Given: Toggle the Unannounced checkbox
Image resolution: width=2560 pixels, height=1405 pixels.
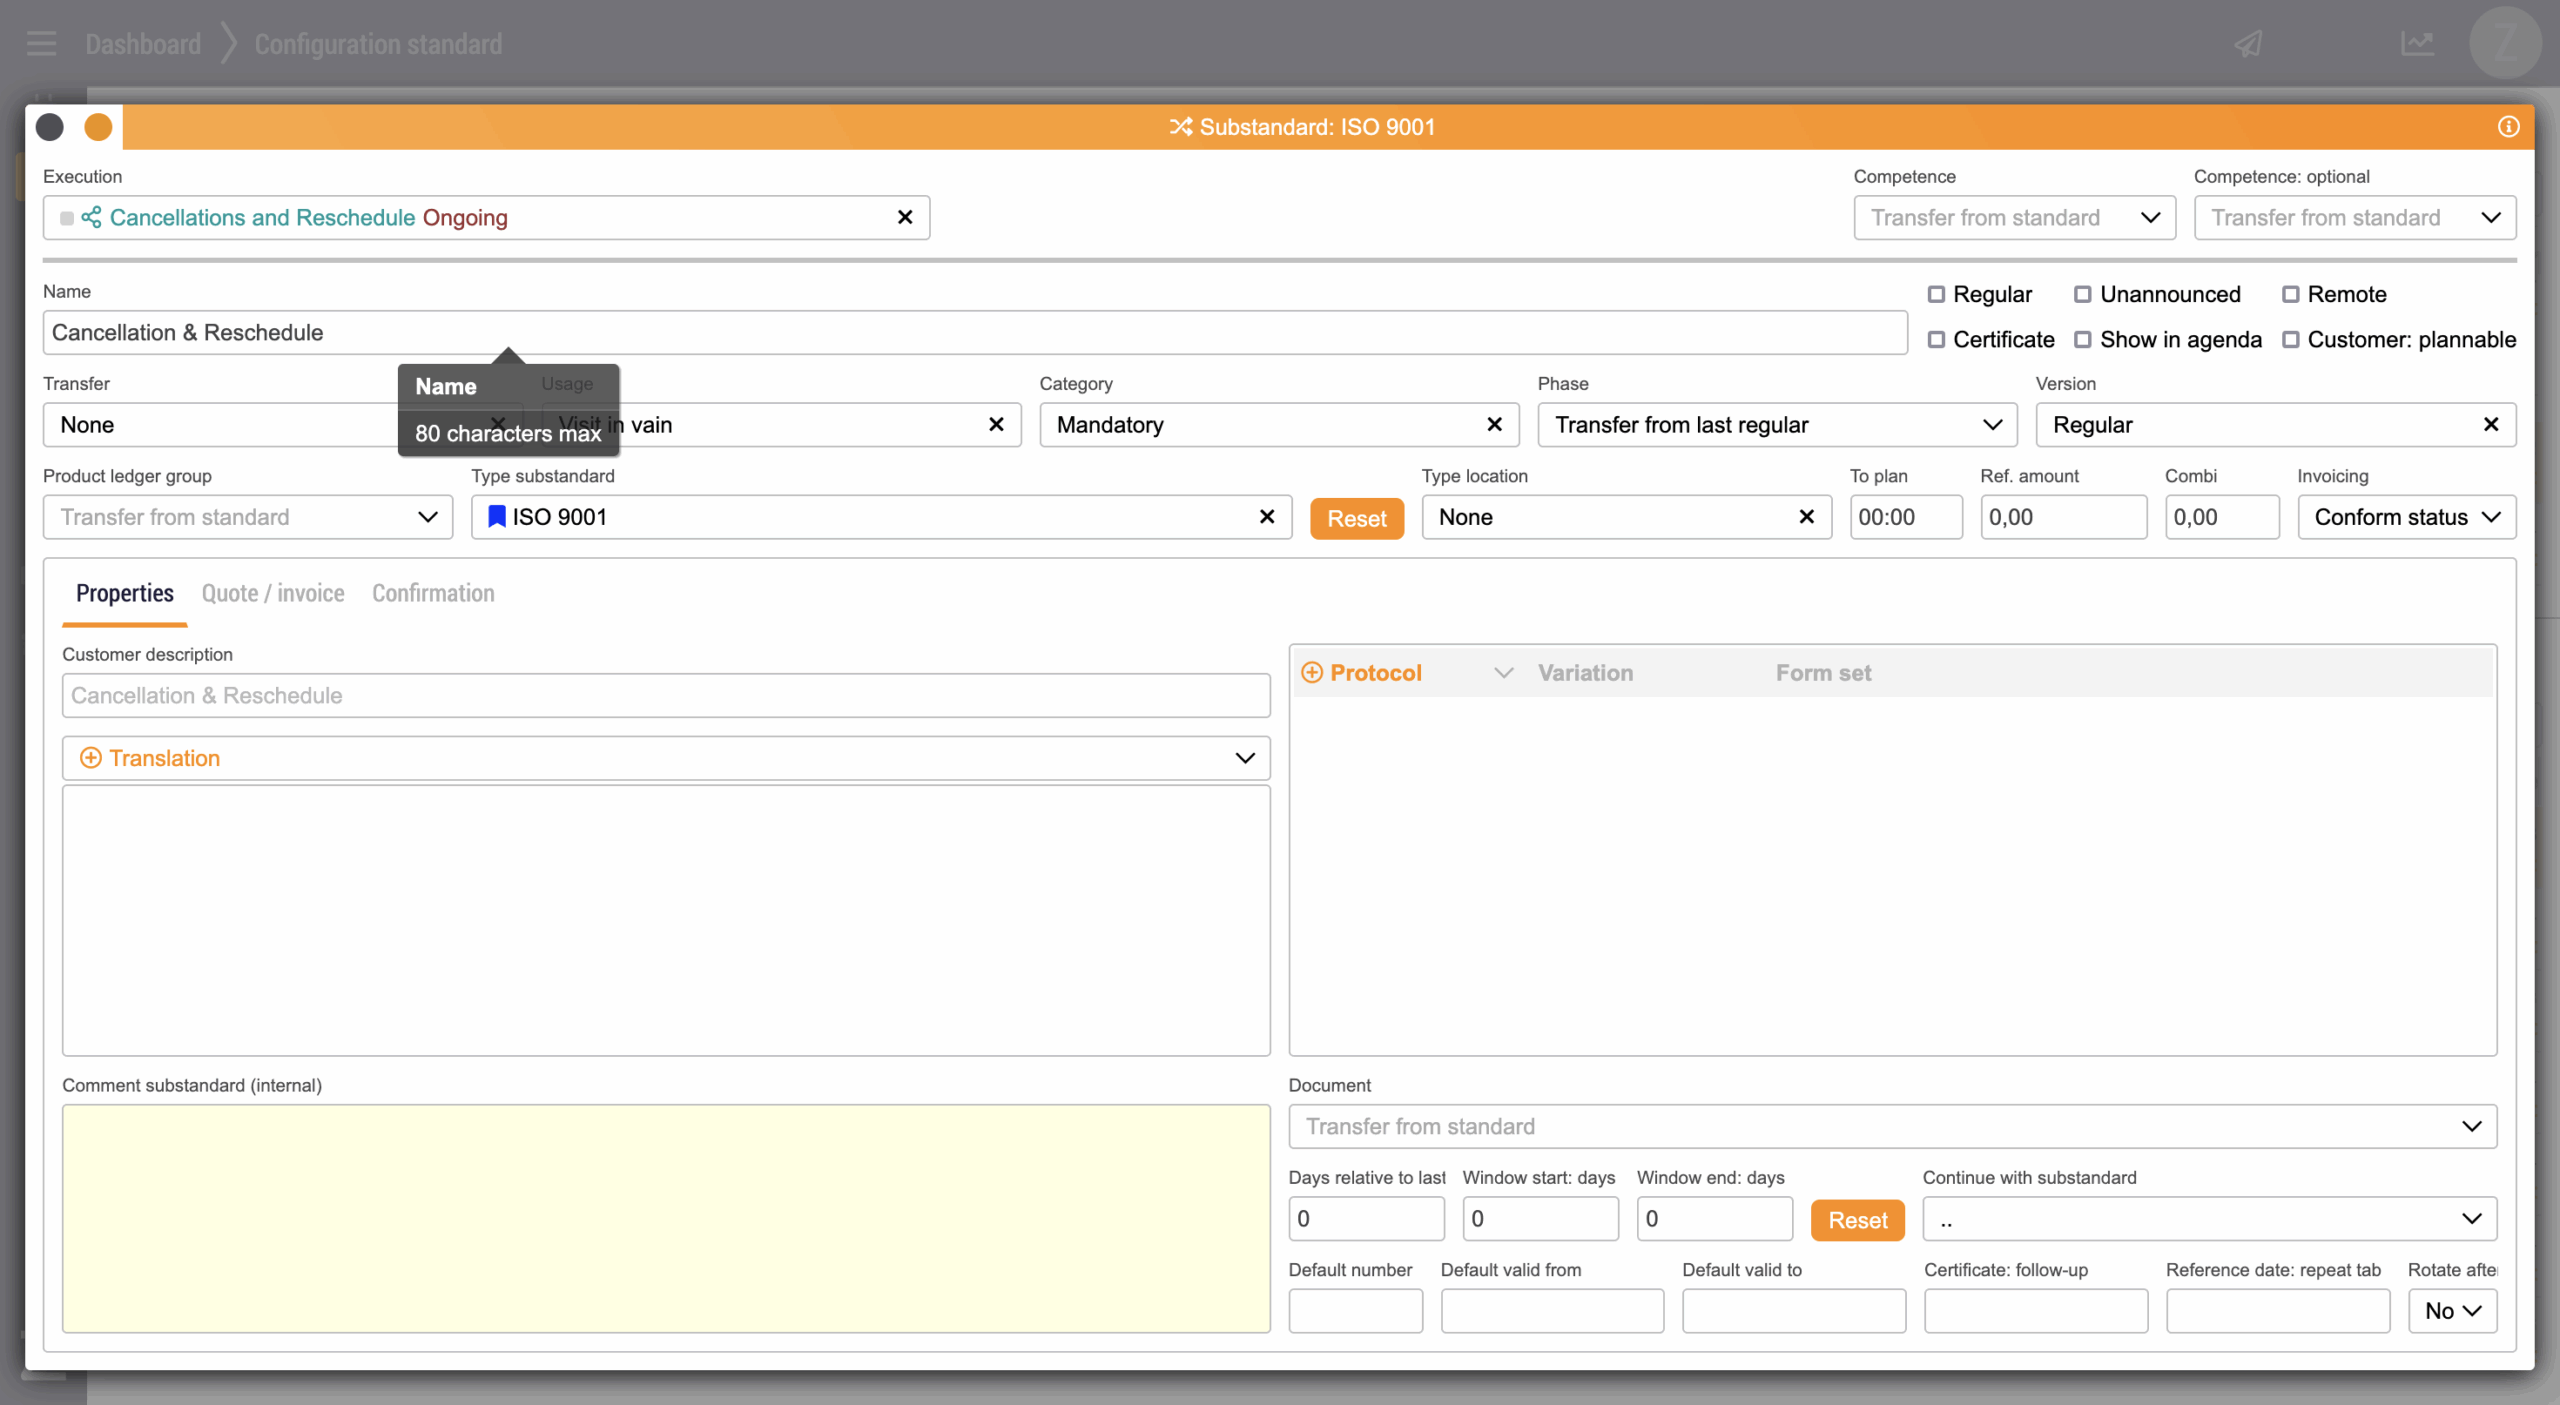Looking at the screenshot, I should click(2083, 294).
